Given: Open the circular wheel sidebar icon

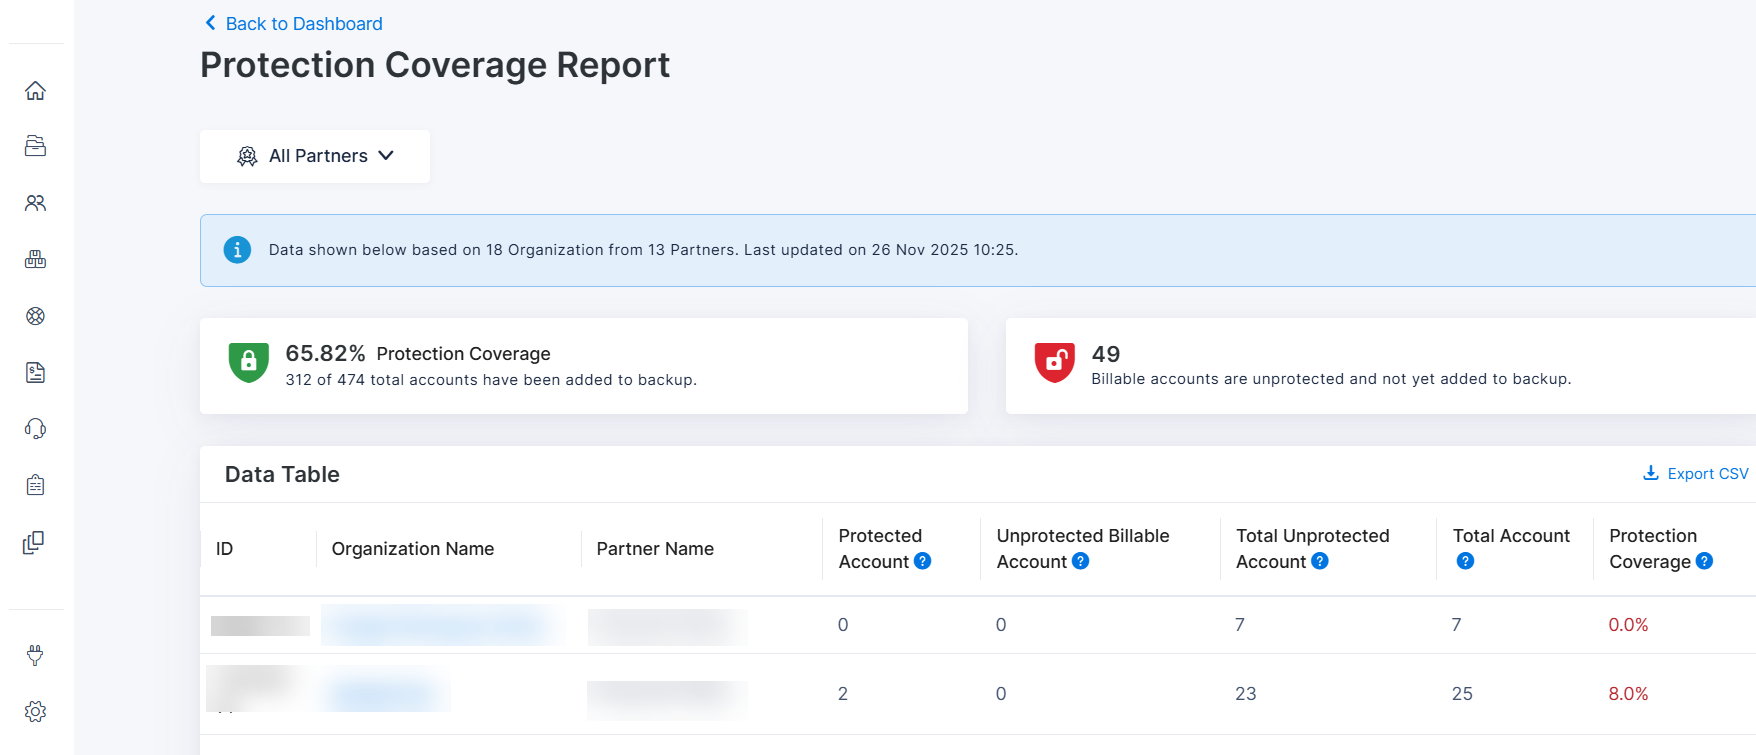Looking at the screenshot, I should click(35, 316).
